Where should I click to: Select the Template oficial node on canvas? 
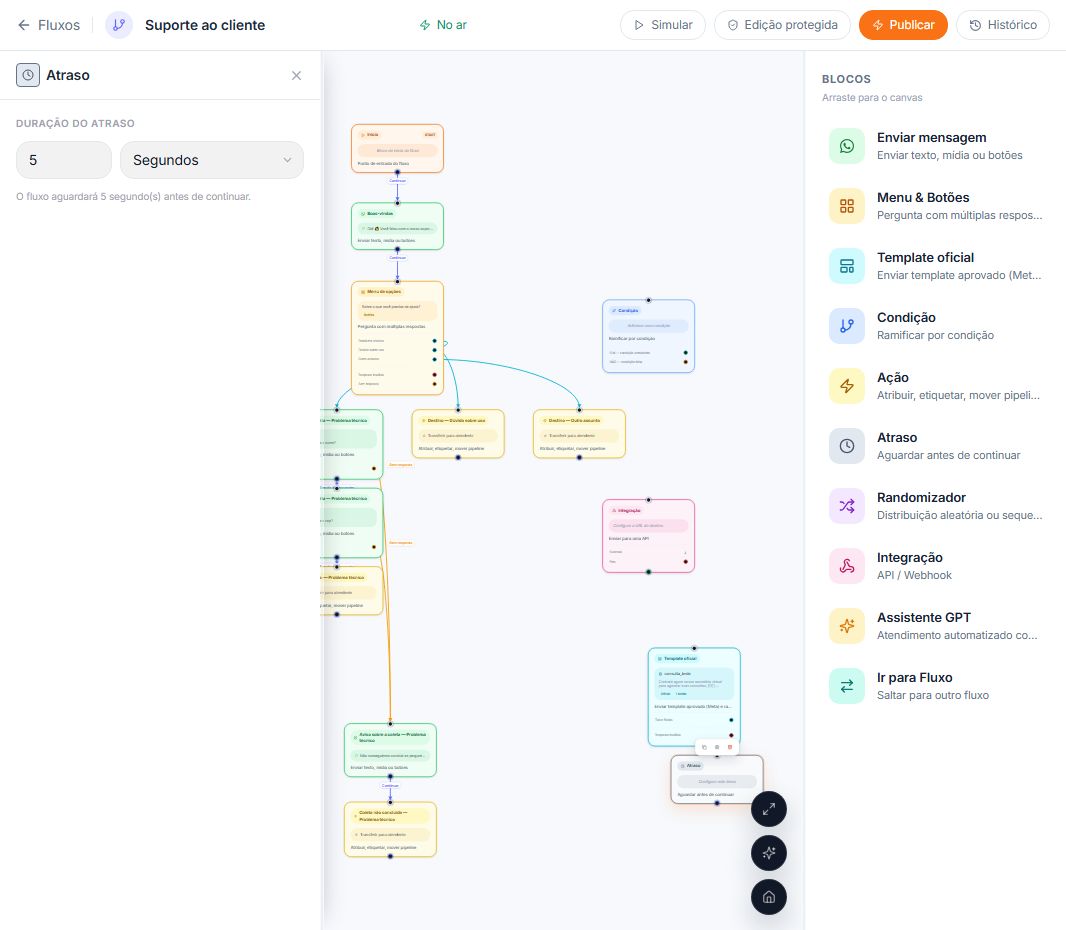(x=694, y=697)
